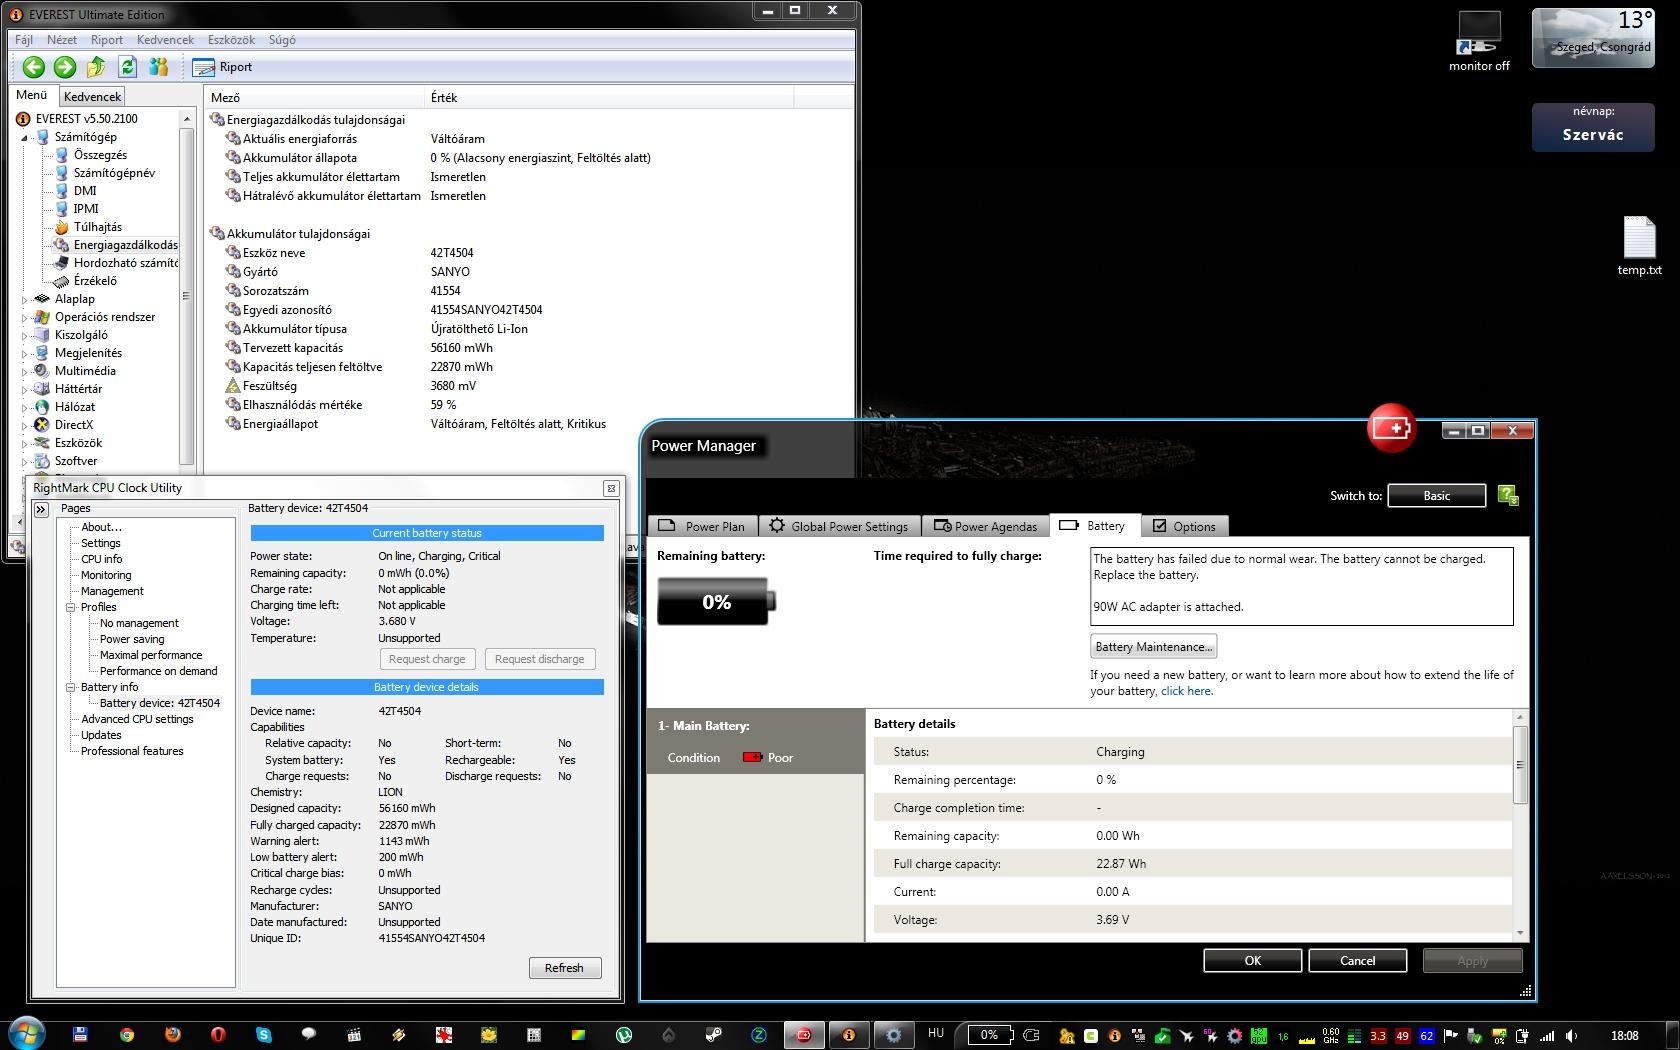Open the Fájl menu in EVEREST
This screenshot has height=1050, width=1680.
(24, 40)
